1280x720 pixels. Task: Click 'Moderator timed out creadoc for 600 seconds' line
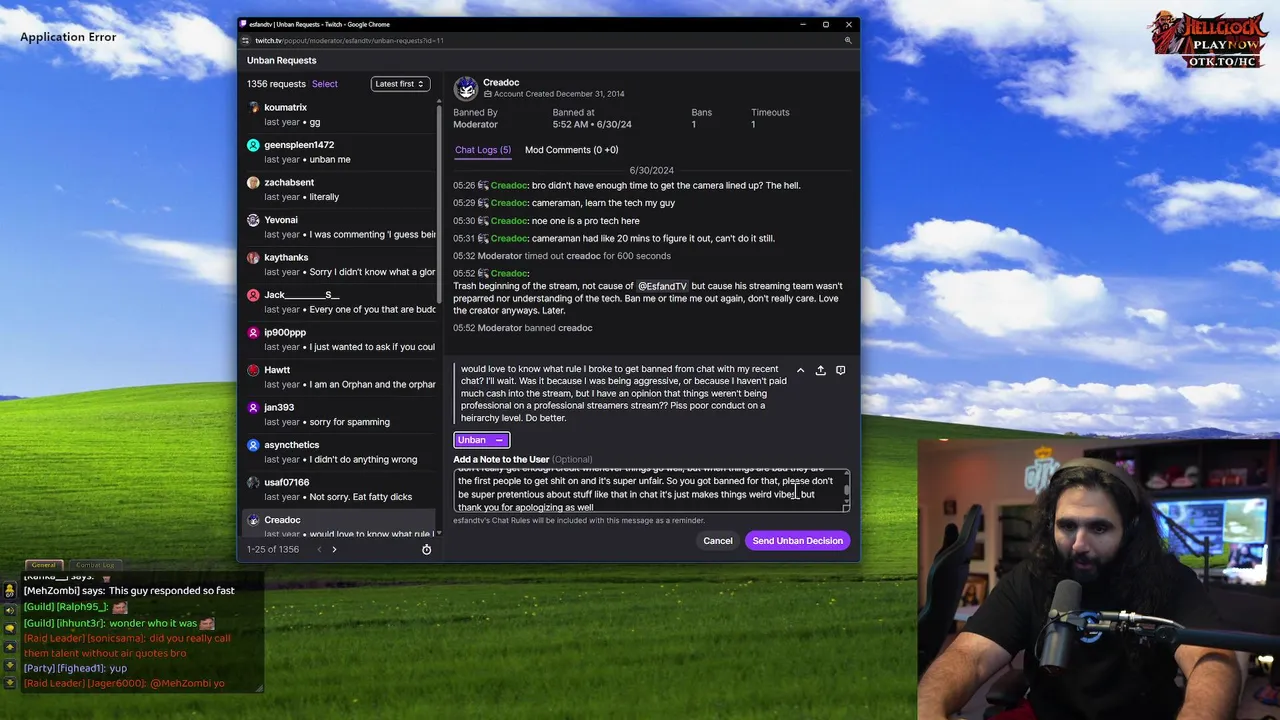(574, 256)
